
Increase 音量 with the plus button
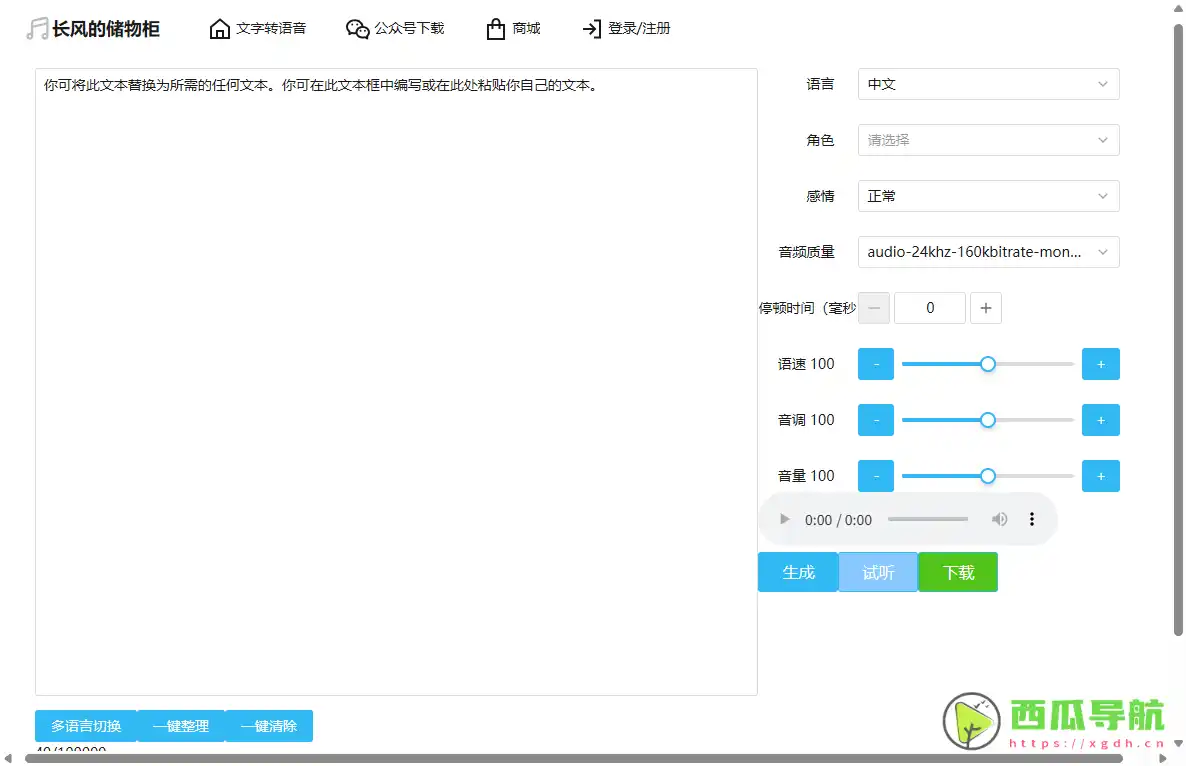pos(1101,476)
